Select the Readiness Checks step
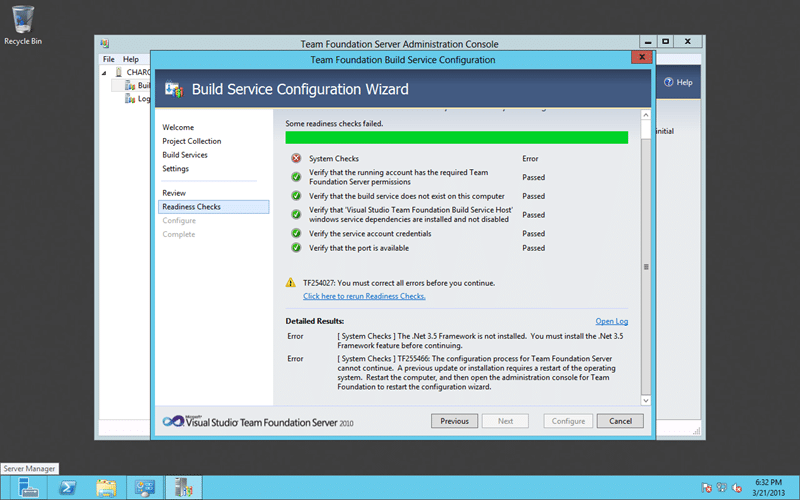 213,207
